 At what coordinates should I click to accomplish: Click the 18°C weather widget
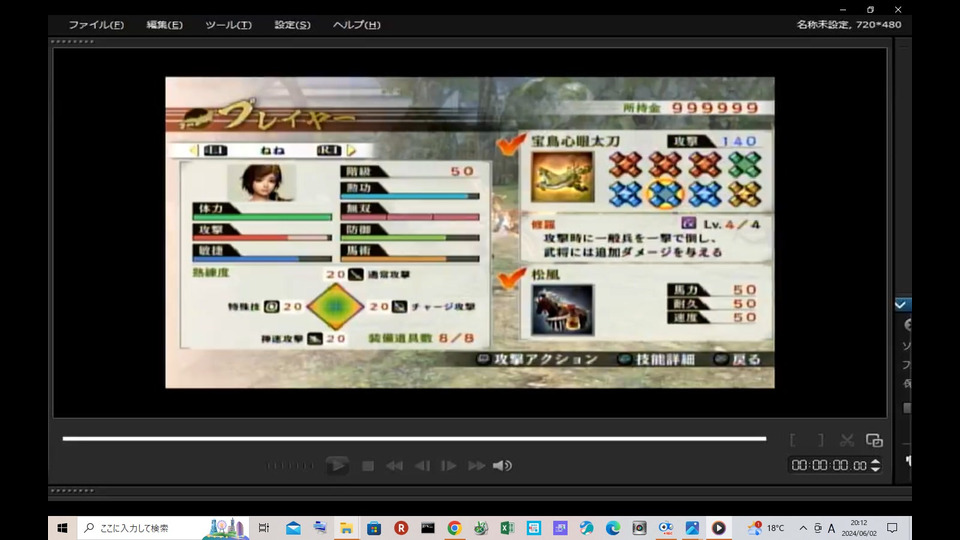(766, 528)
